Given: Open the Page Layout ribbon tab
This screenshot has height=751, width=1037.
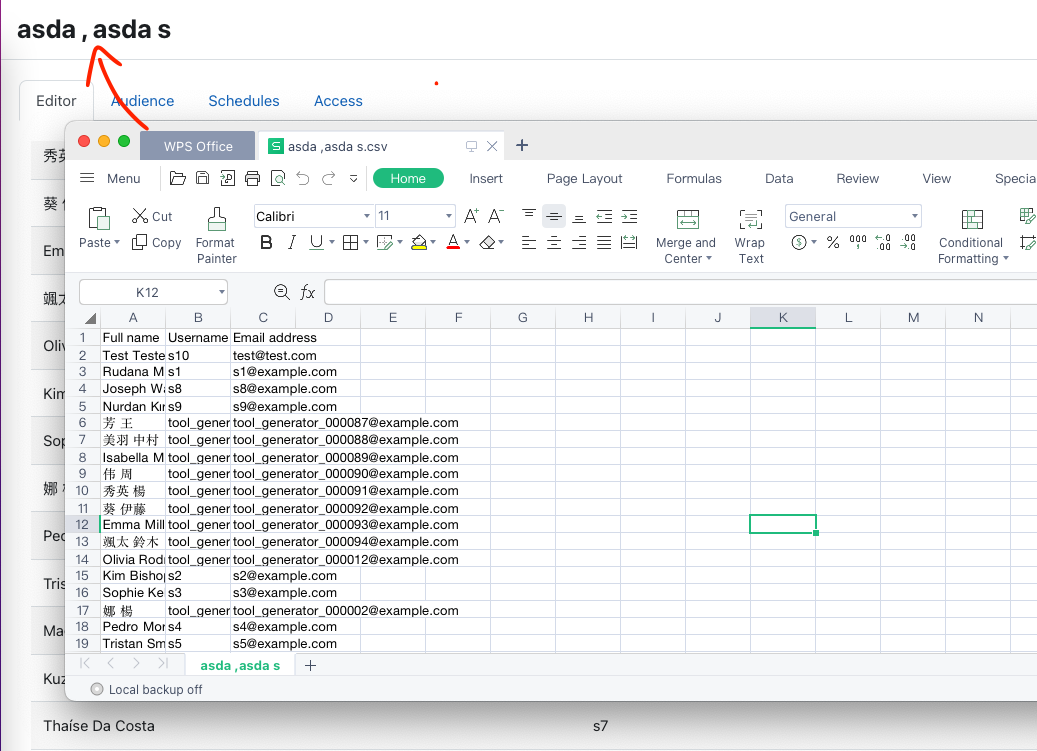Looking at the screenshot, I should coord(585,178).
